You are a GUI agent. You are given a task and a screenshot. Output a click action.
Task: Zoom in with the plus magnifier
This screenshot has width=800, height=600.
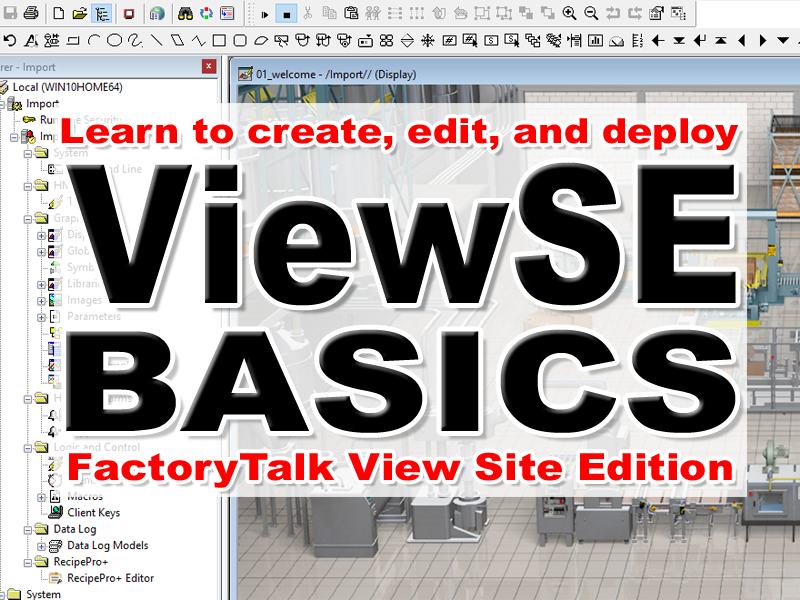pyautogui.click(x=569, y=13)
